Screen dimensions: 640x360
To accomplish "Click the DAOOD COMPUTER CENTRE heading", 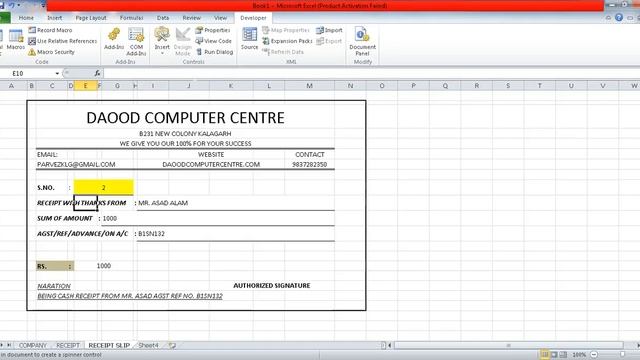I will (x=185, y=118).
